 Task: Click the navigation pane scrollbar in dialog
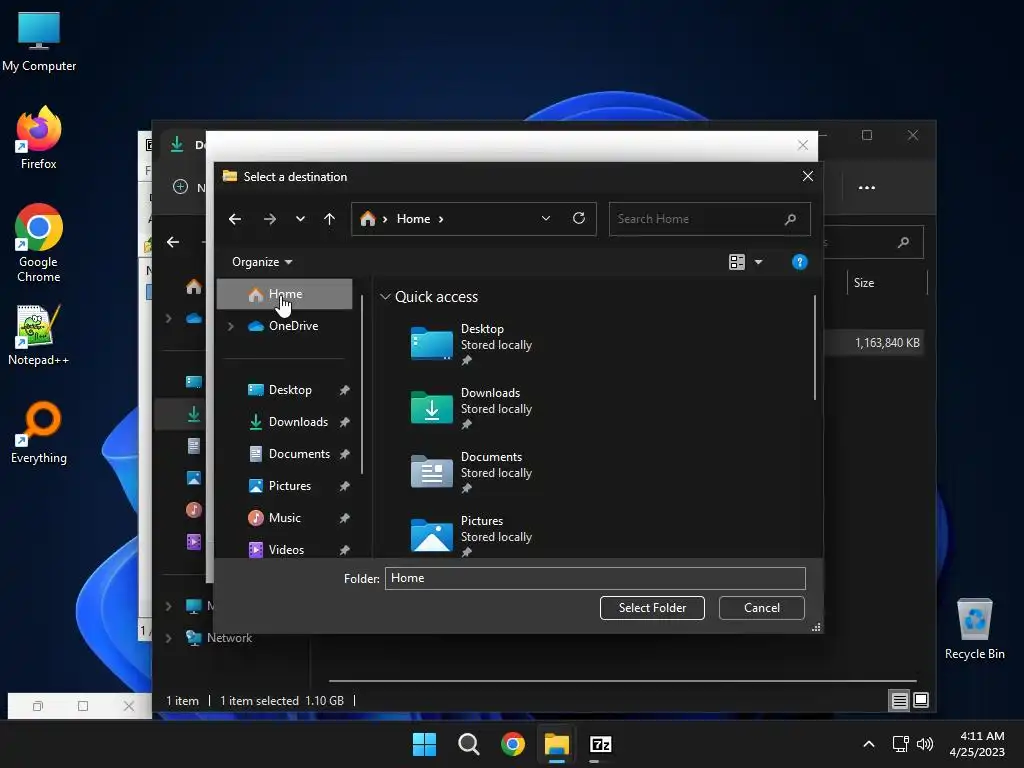(x=362, y=384)
